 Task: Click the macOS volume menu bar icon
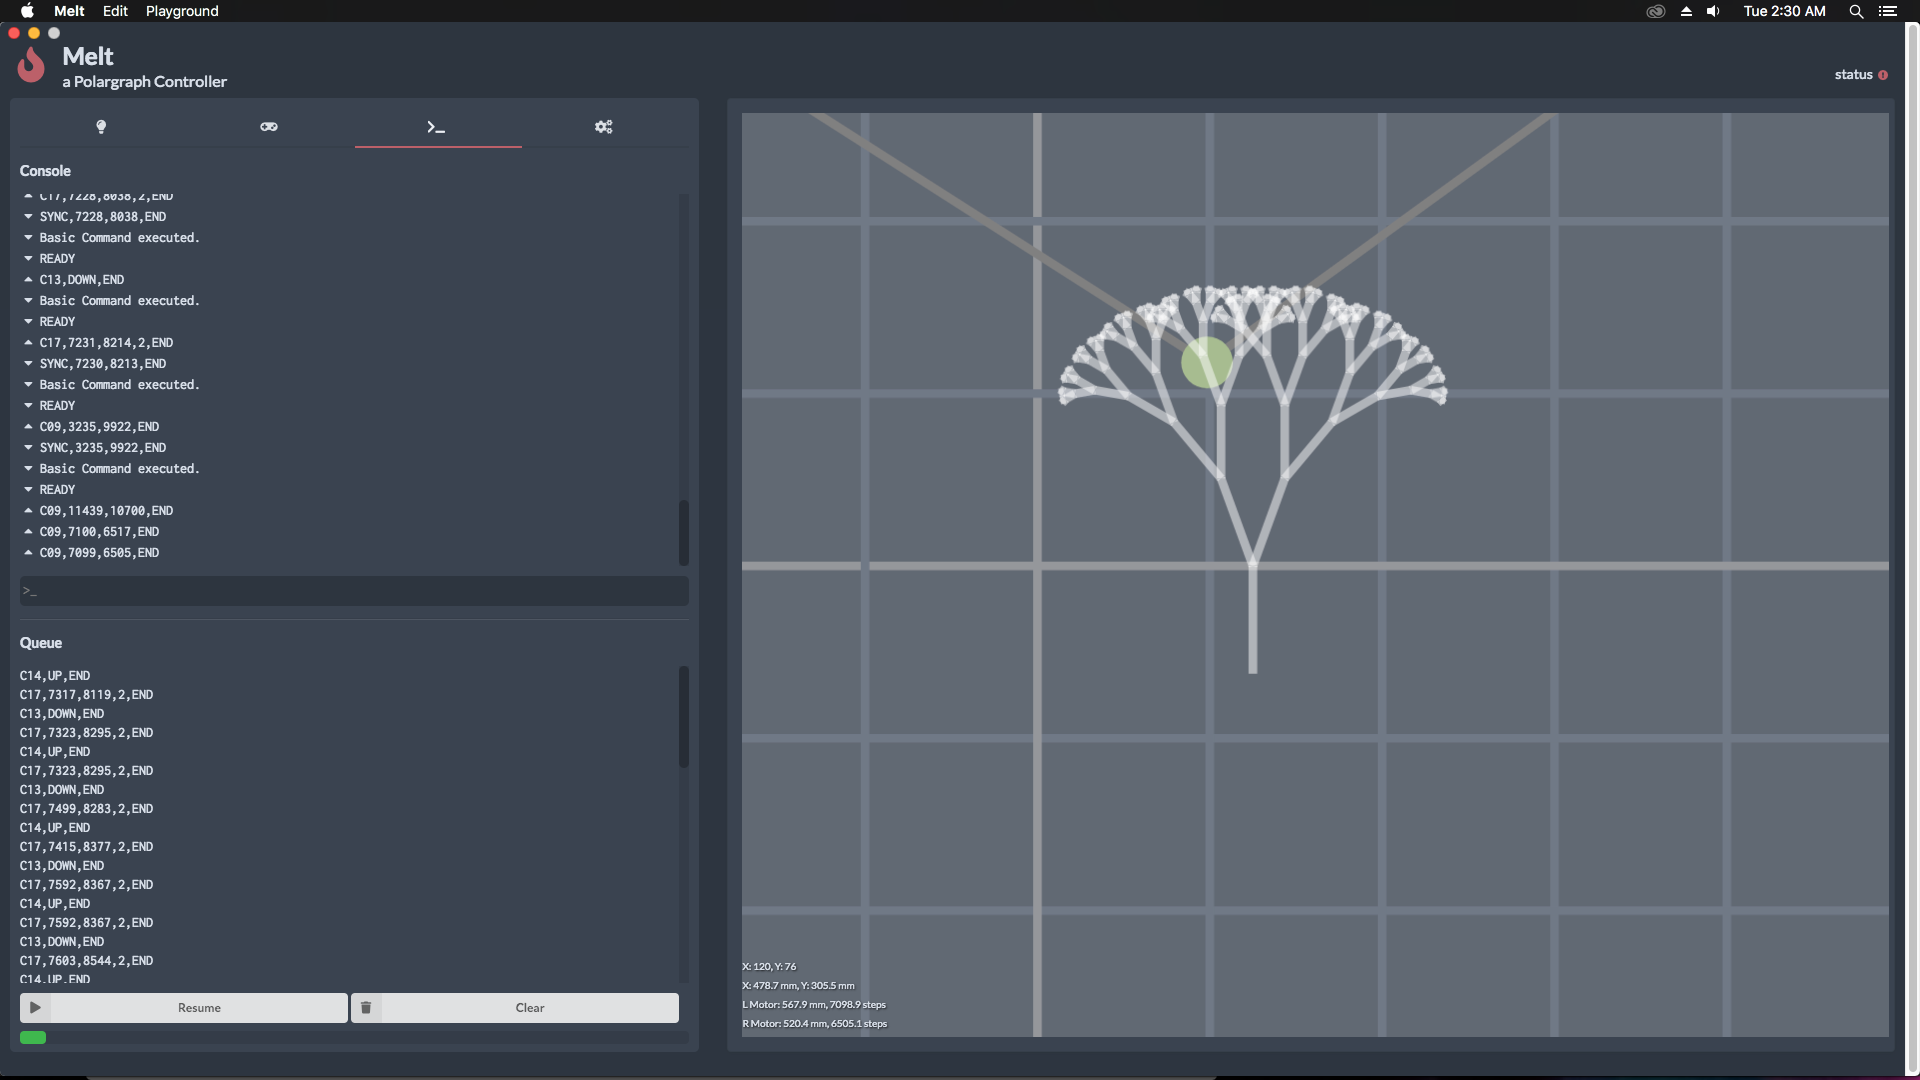point(1713,11)
